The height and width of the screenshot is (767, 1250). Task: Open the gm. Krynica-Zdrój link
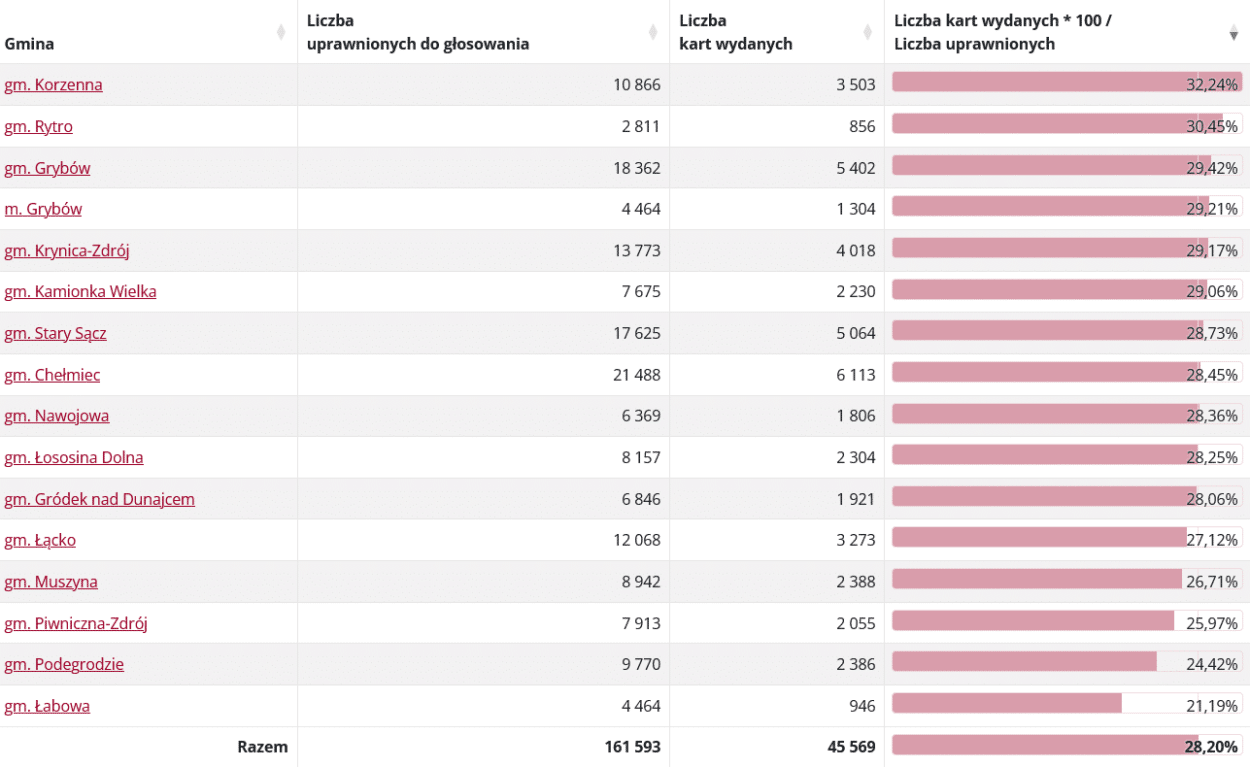pos(67,251)
